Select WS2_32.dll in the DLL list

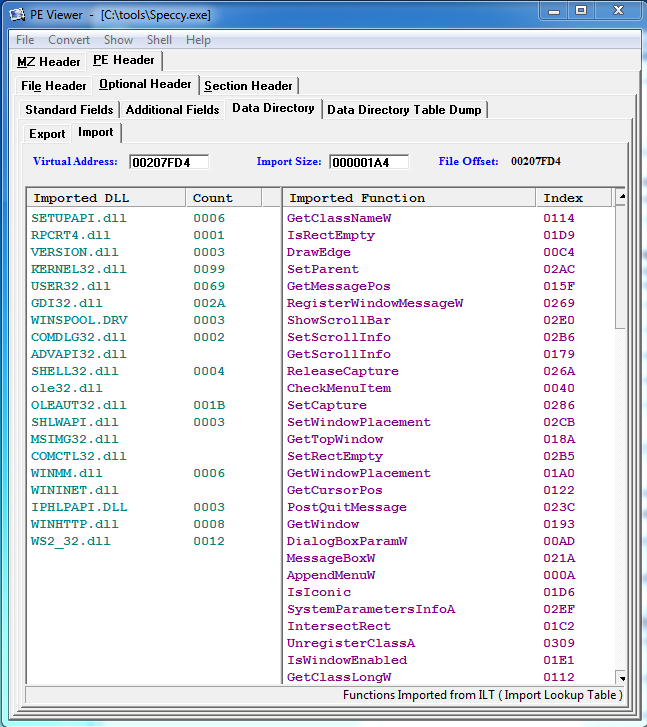[x=70, y=541]
